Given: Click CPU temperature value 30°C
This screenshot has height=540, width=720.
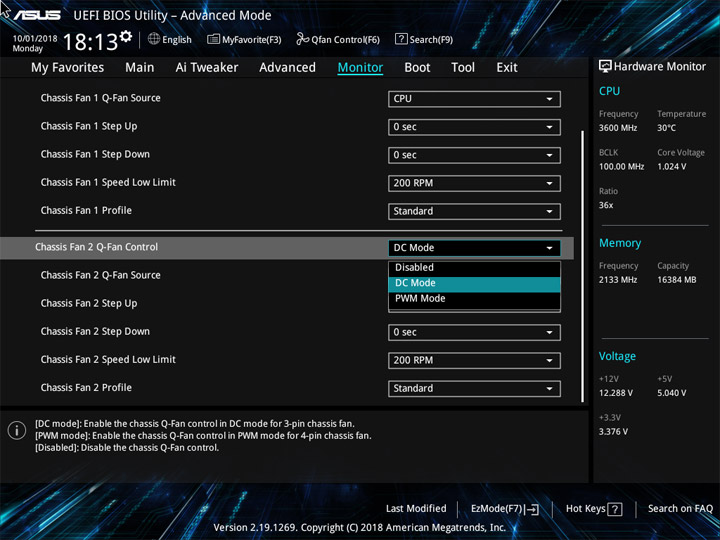Looking at the screenshot, I should [x=666, y=128].
